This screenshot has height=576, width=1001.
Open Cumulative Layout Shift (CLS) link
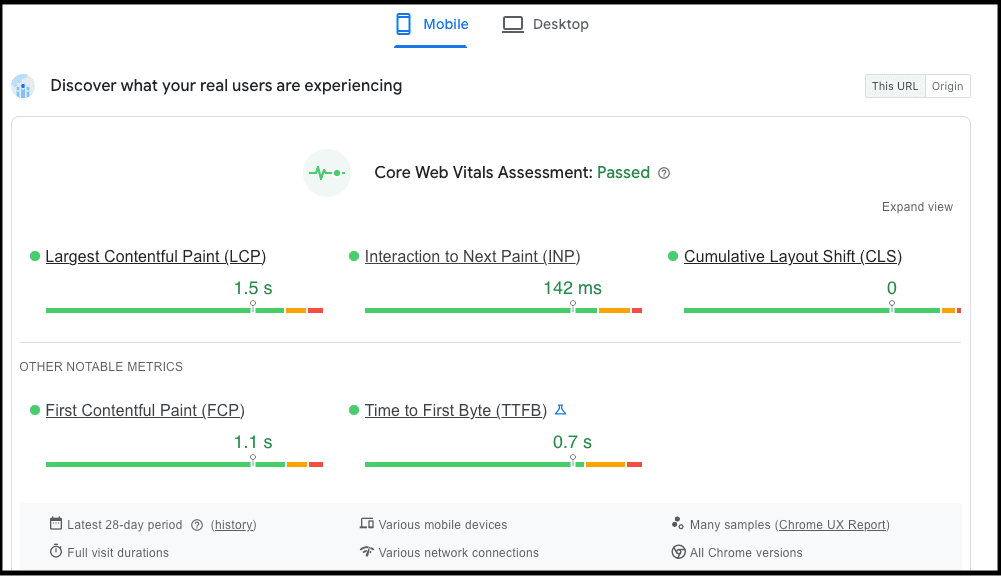pyautogui.click(x=792, y=257)
